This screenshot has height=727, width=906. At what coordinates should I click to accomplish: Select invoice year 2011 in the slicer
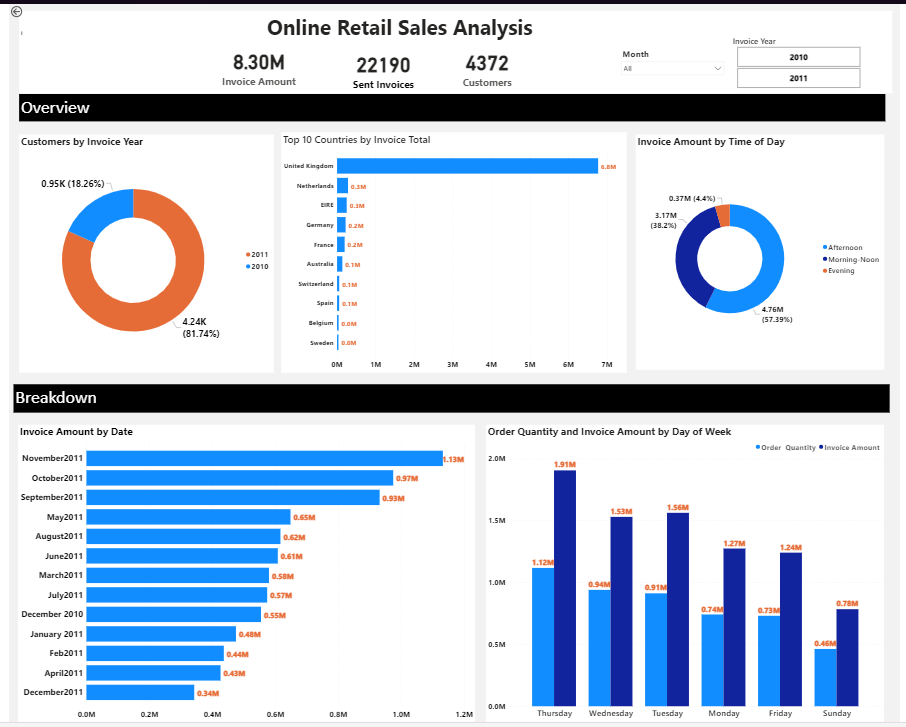(797, 77)
